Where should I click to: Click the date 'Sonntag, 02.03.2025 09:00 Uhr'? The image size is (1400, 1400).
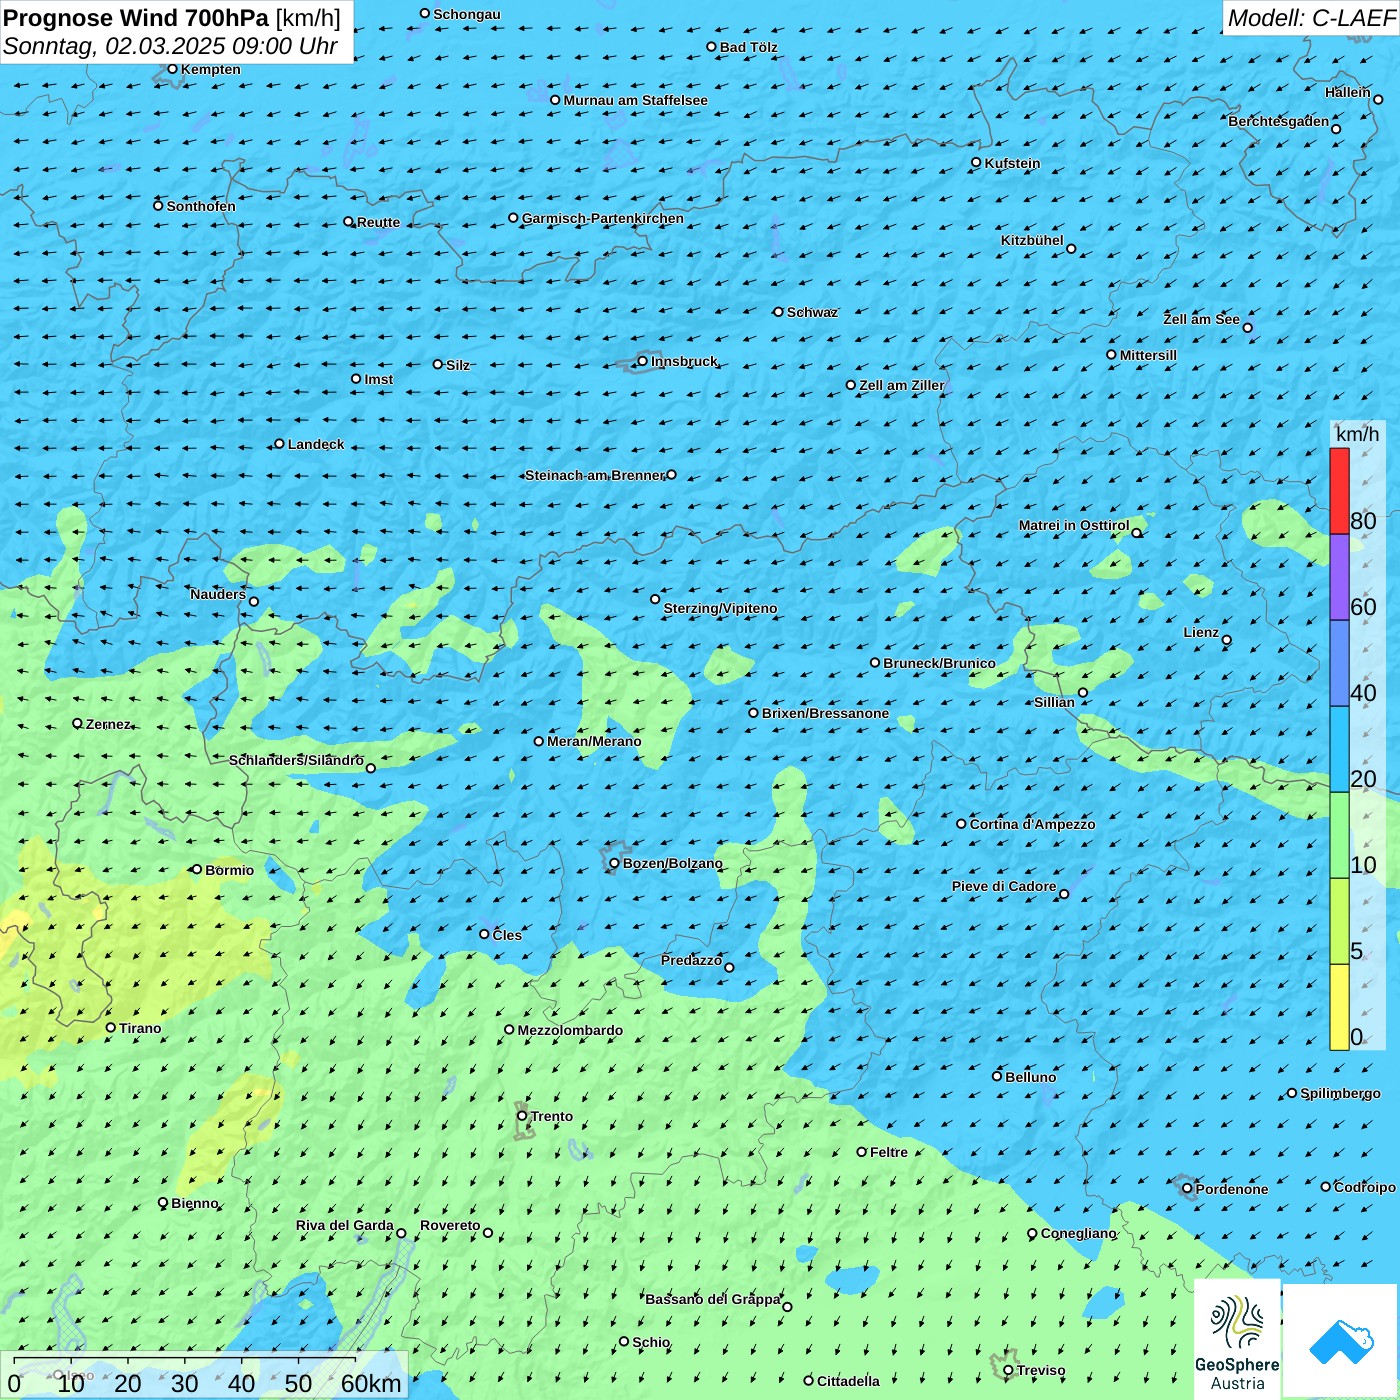(171, 46)
